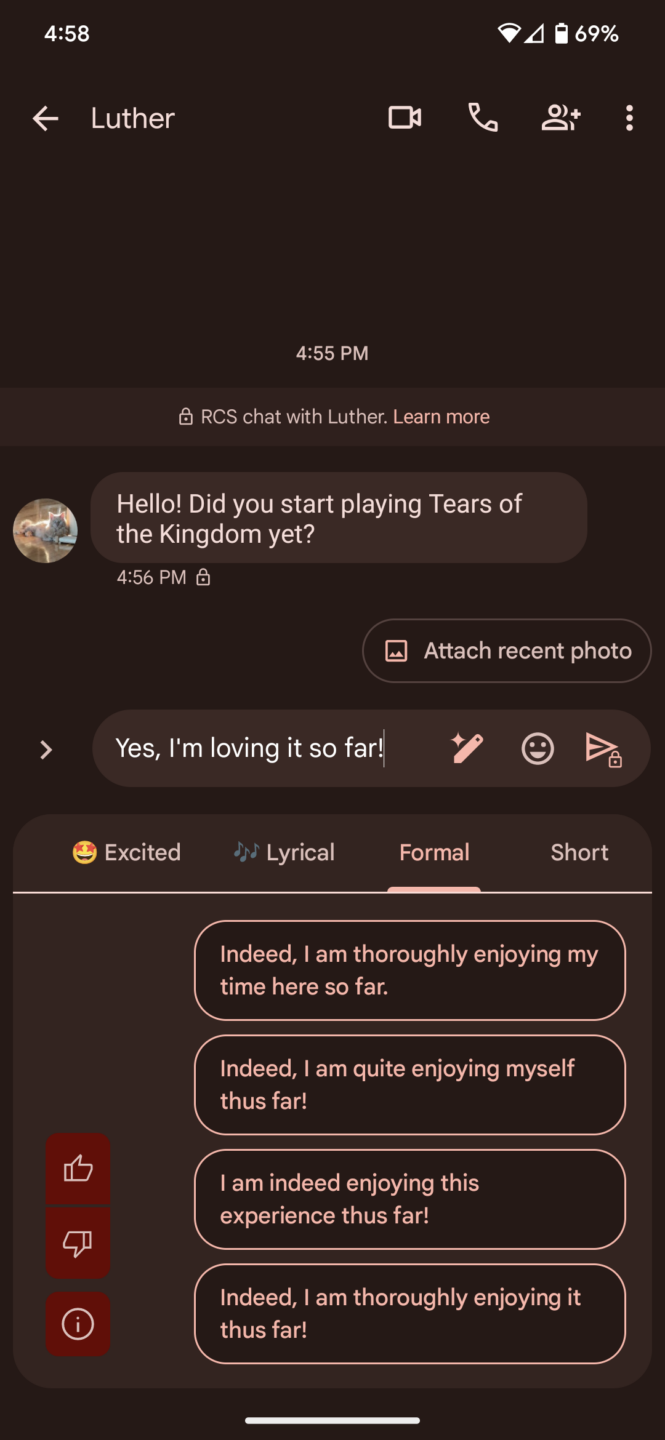Tap the info icon about suggestions
The height and width of the screenshot is (1440, 665).
click(77, 1324)
